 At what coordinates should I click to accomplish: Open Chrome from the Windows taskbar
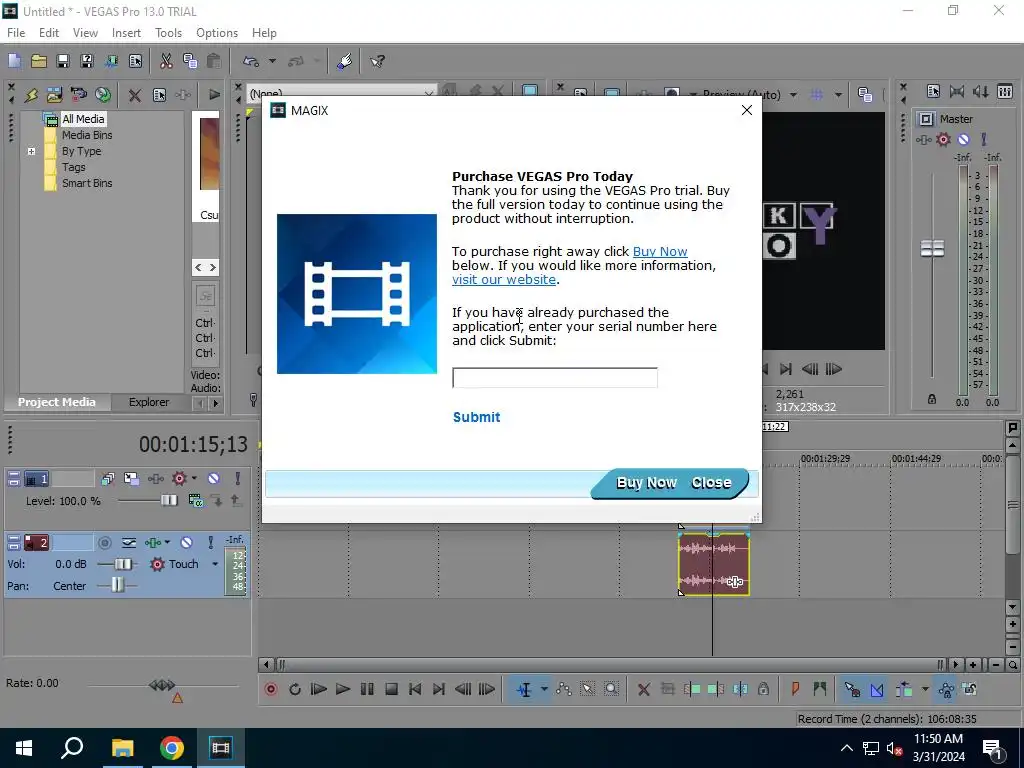[x=172, y=748]
